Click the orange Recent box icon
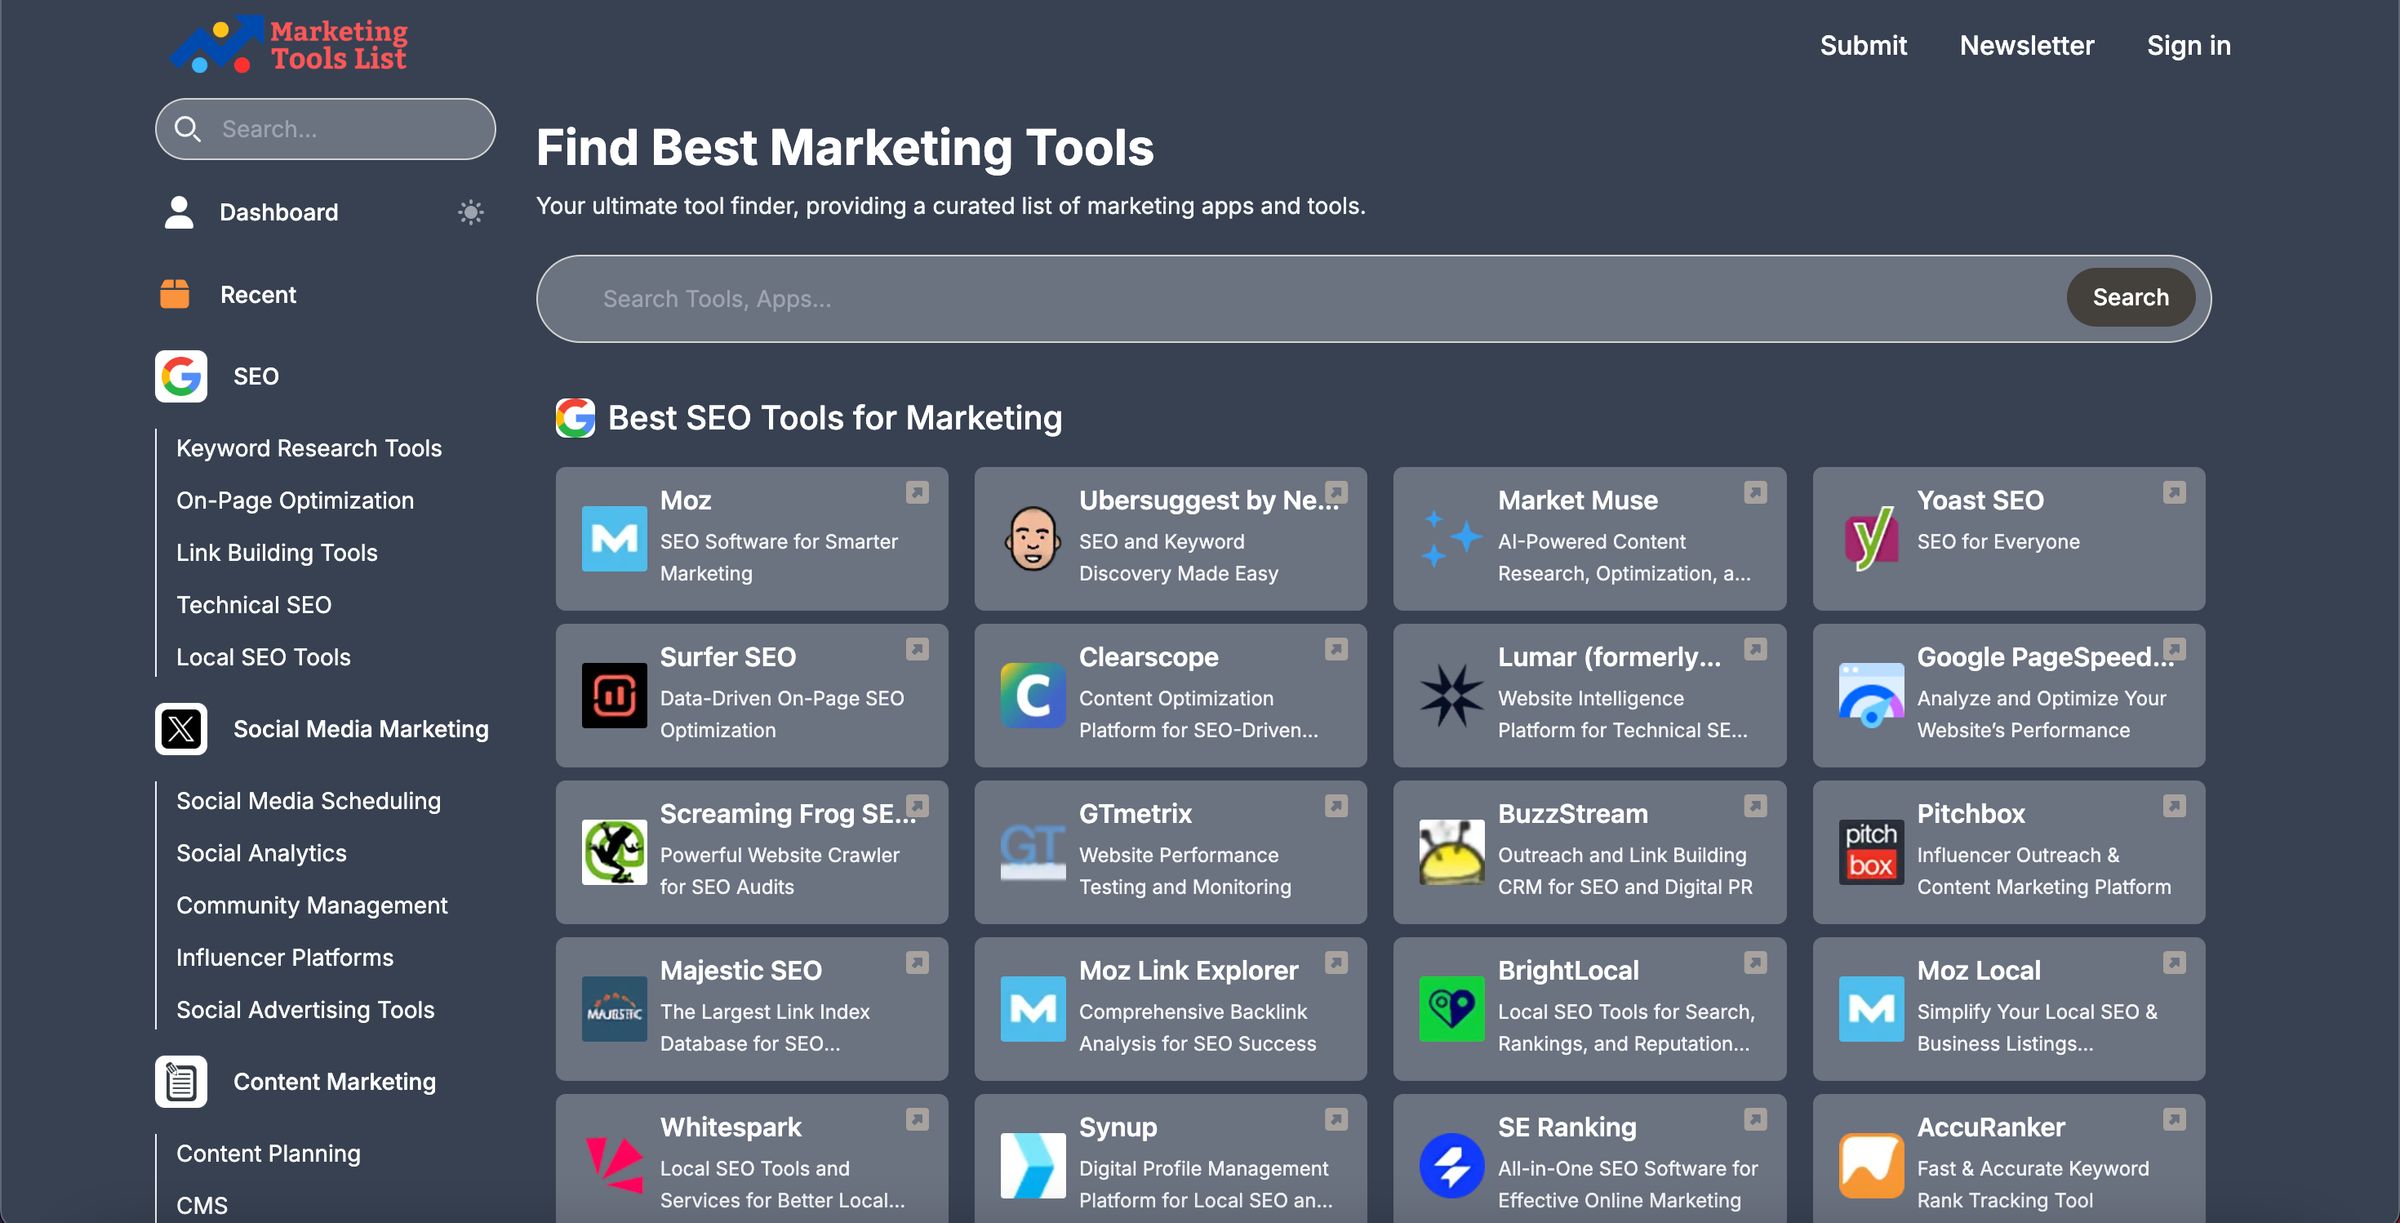 tap(175, 294)
